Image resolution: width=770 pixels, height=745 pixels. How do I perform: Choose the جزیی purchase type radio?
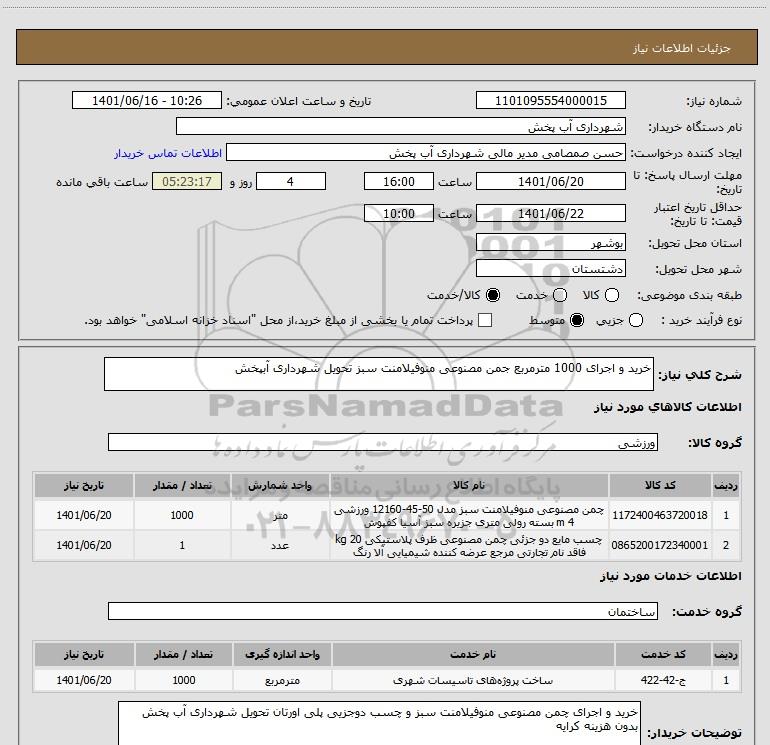click(636, 321)
